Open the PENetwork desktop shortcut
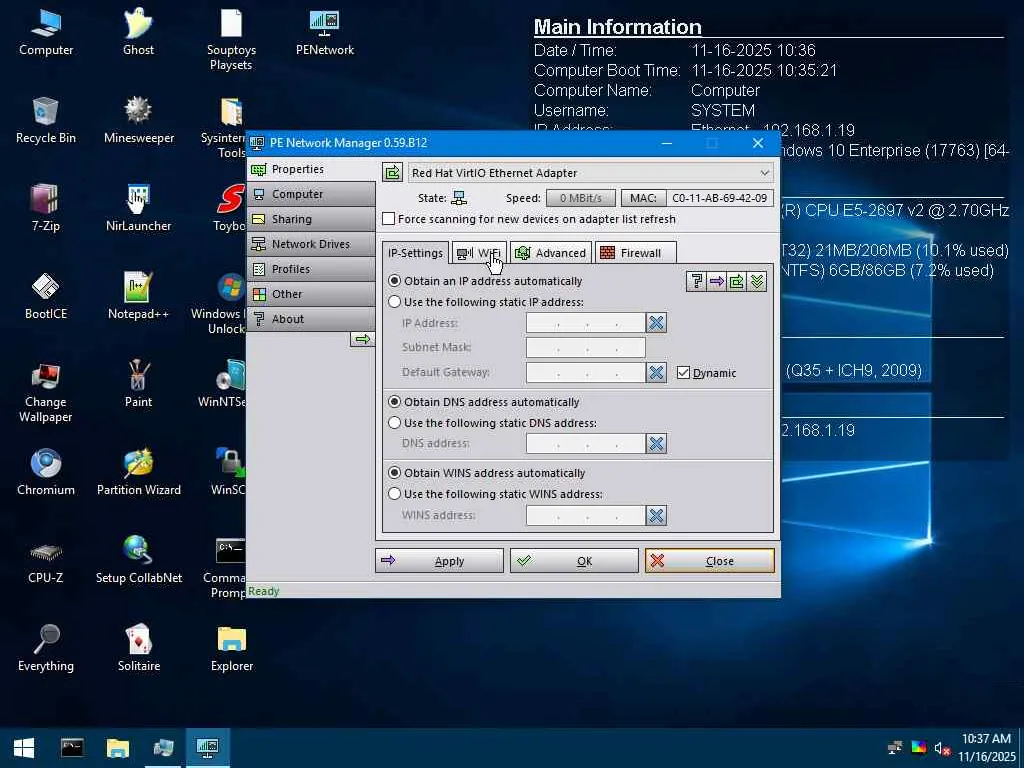1024x768 pixels. coord(325,33)
